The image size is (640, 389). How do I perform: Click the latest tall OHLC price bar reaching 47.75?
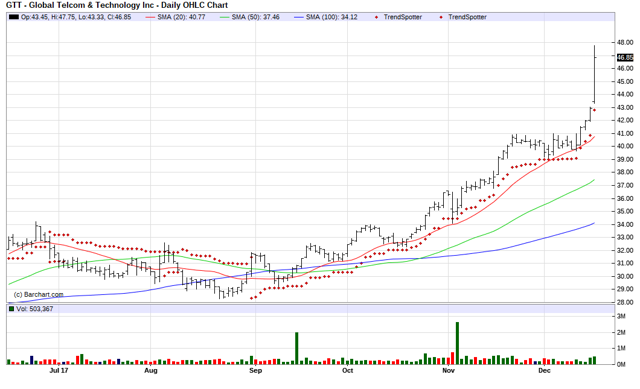594,74
